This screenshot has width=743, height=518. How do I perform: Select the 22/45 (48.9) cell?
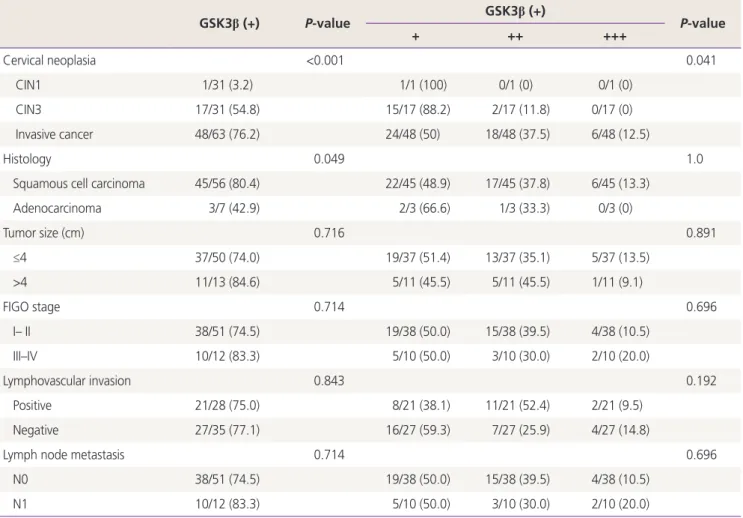pos(418,184)
